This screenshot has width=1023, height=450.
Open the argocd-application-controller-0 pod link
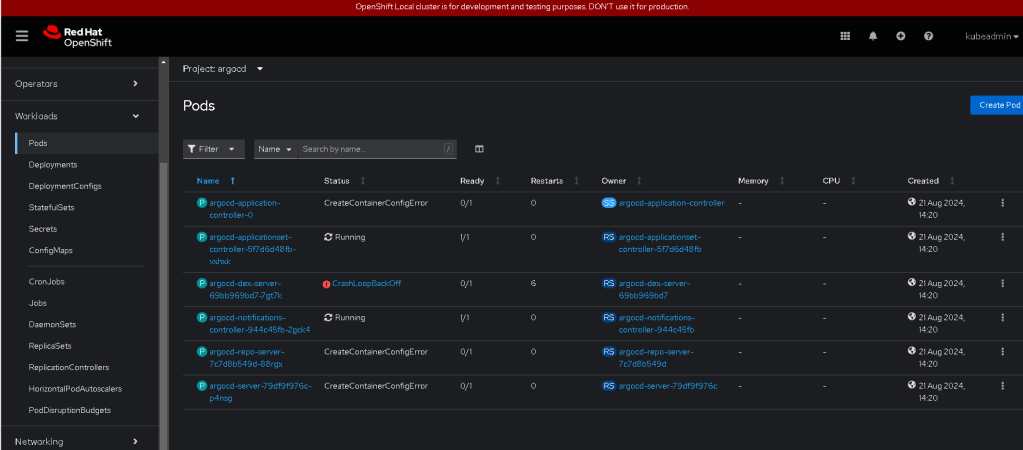tap(245, 208)
